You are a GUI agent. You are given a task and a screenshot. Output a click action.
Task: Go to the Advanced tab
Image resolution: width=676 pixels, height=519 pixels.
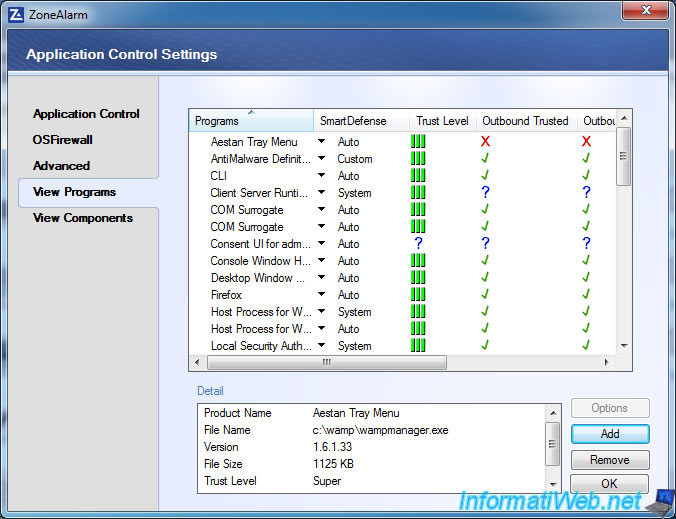point(61,166)
